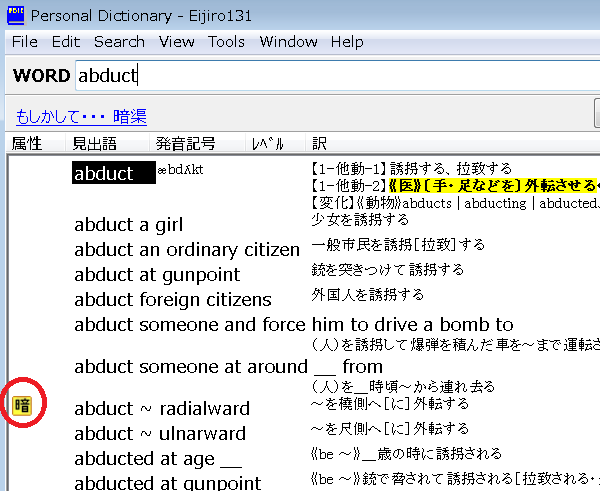Click the 少女を誘拐する translation
This screenshot has width=600, height=491.
[x=360, y=220]
